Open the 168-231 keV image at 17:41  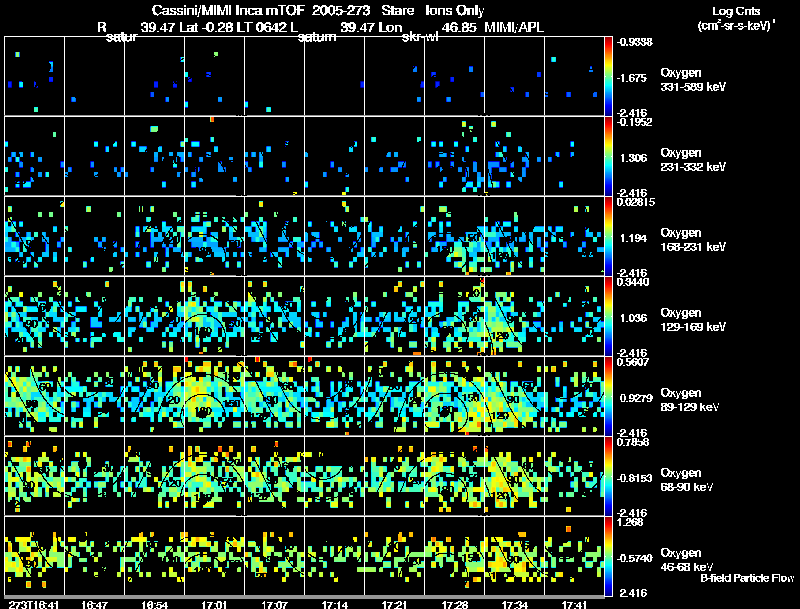[x=574, y=236]
